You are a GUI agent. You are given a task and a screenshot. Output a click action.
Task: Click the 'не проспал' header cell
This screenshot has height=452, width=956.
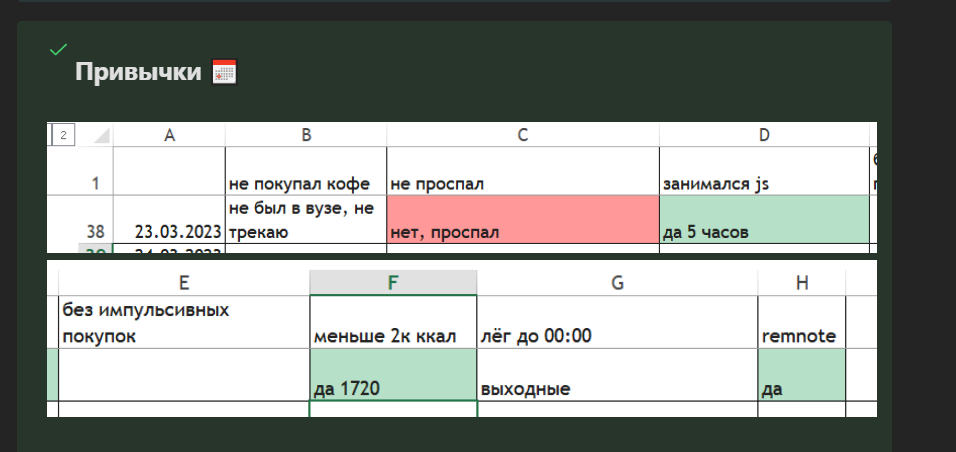[x=523, y=171]
